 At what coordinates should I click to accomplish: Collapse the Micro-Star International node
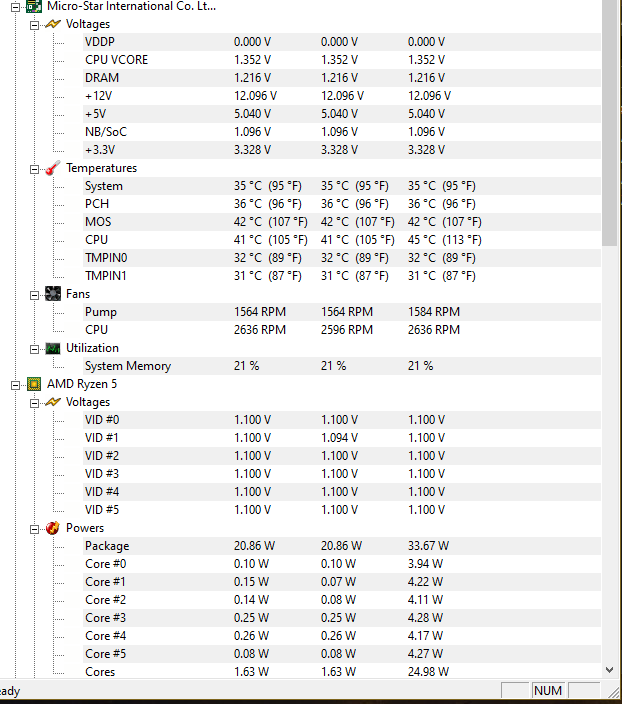click(x=15, y=7)
